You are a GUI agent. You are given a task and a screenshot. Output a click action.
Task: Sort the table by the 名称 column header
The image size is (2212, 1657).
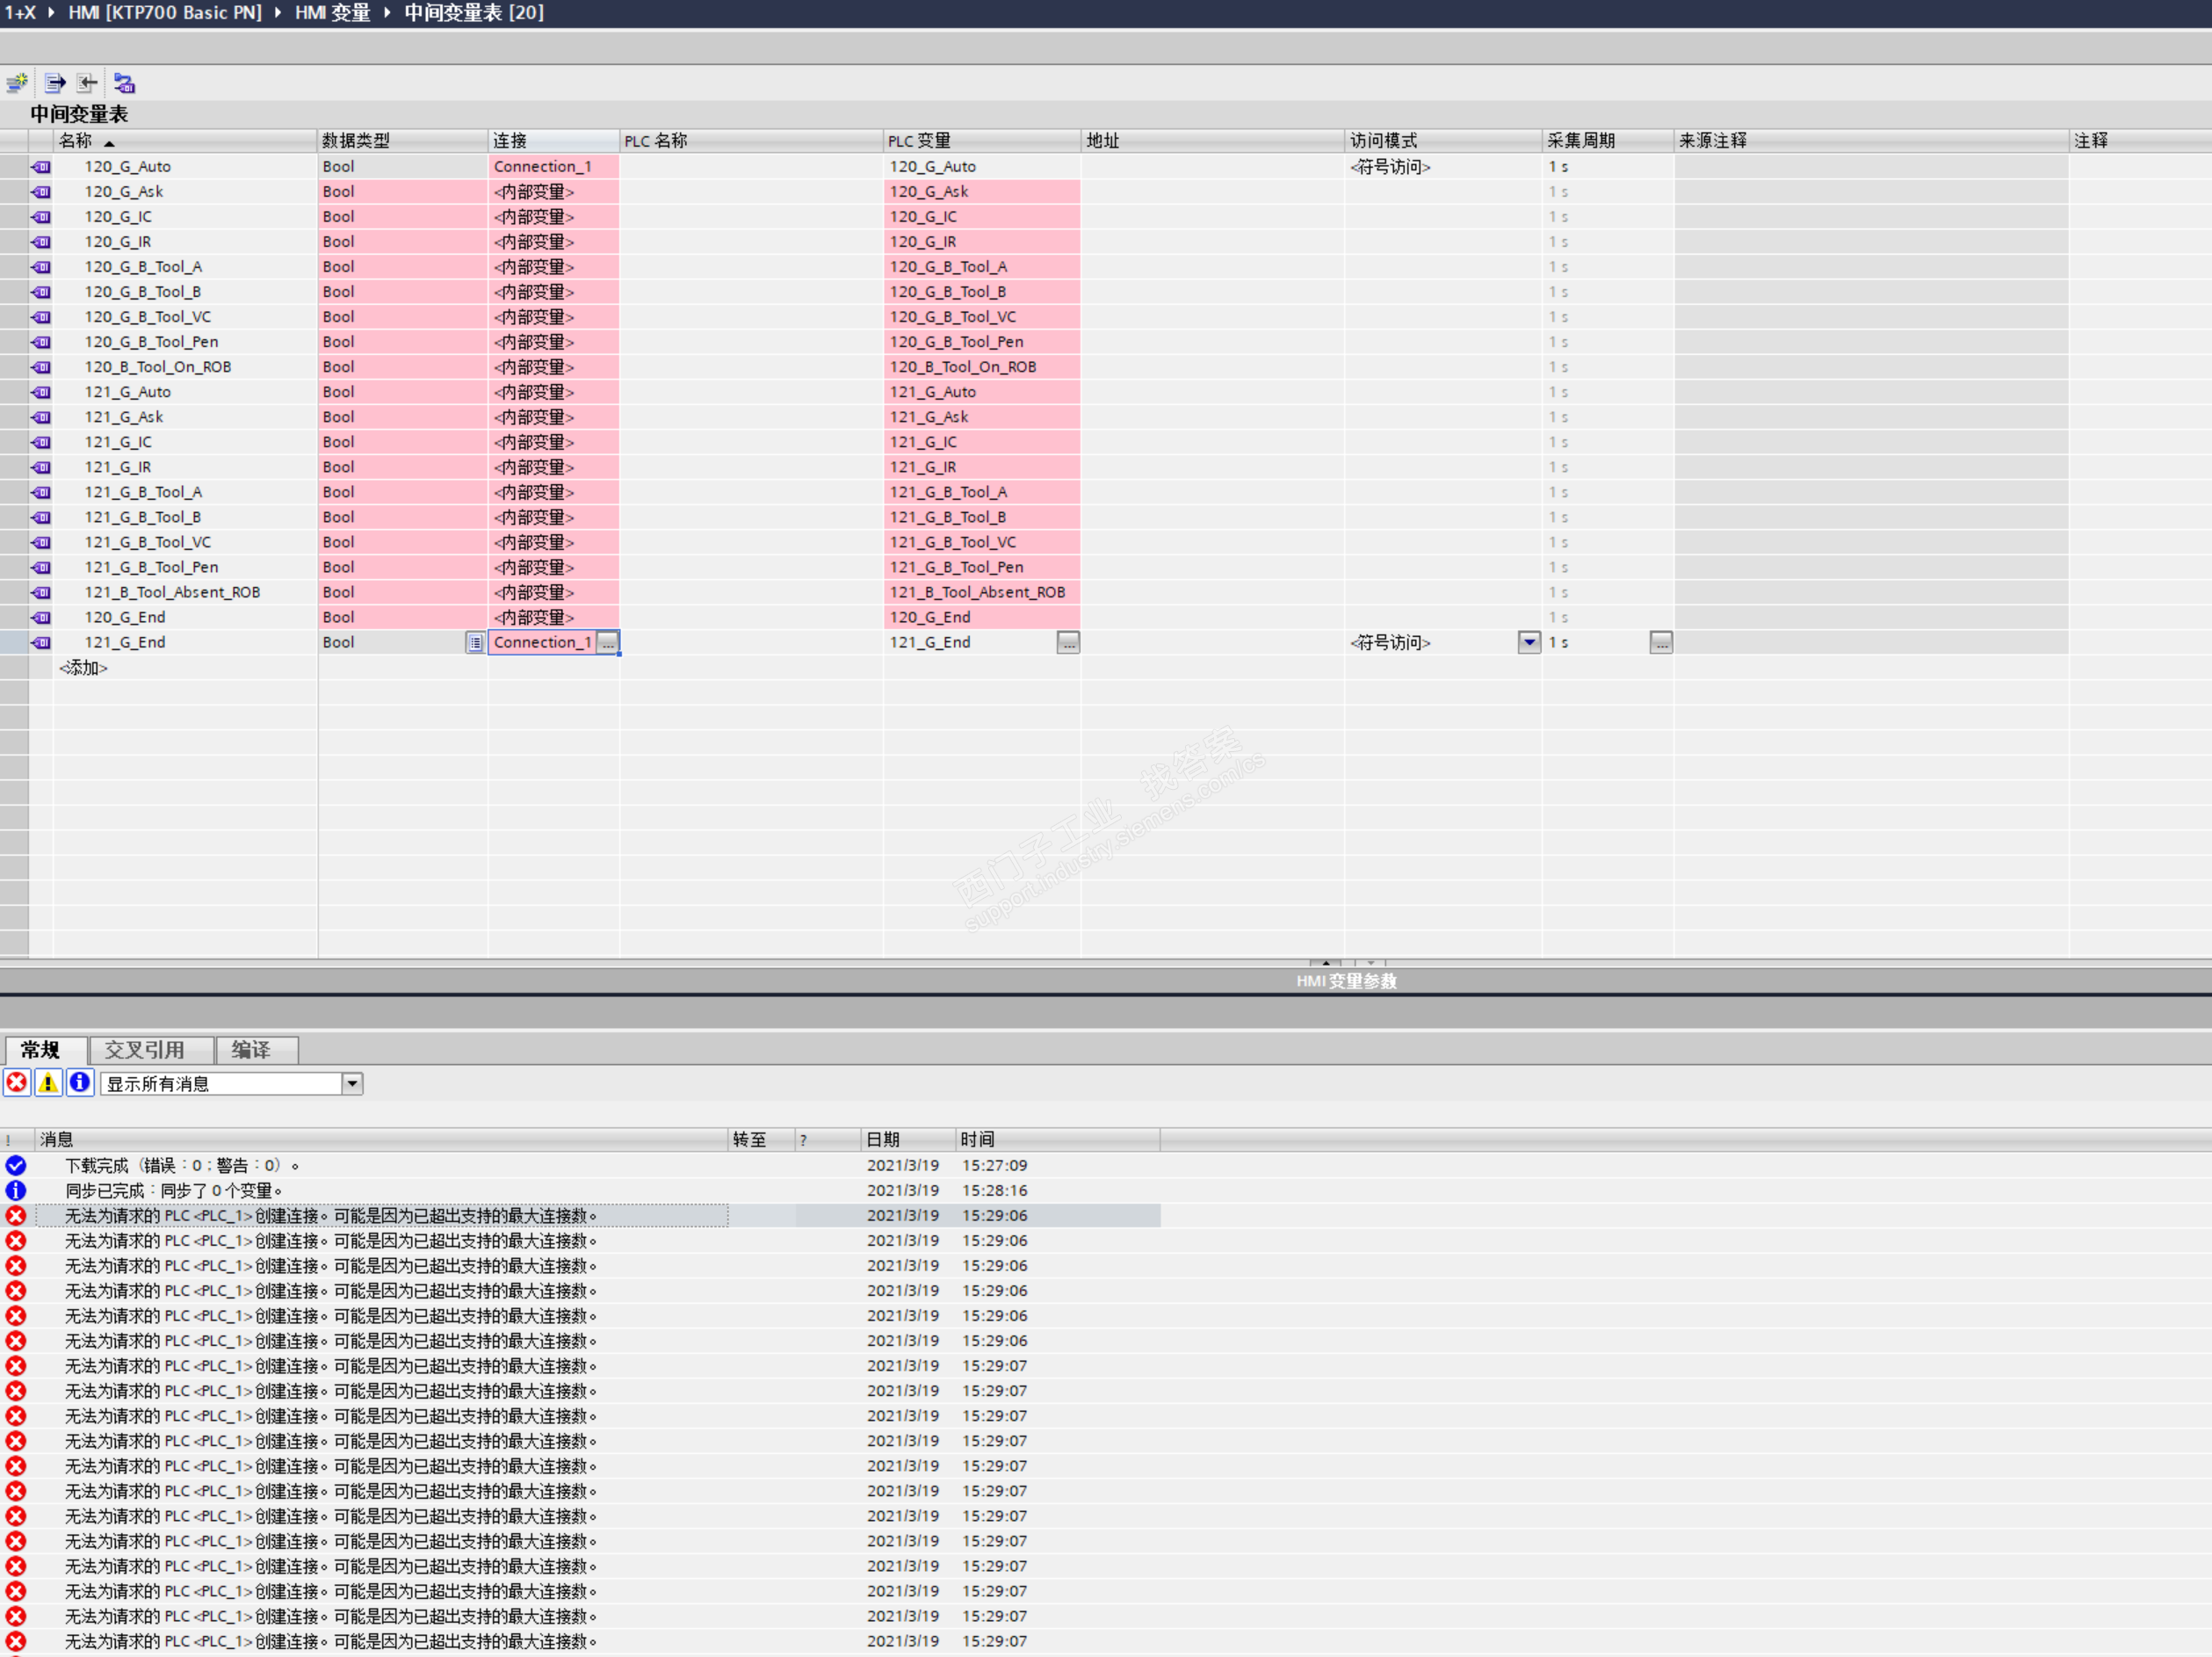tap(76, 141)
